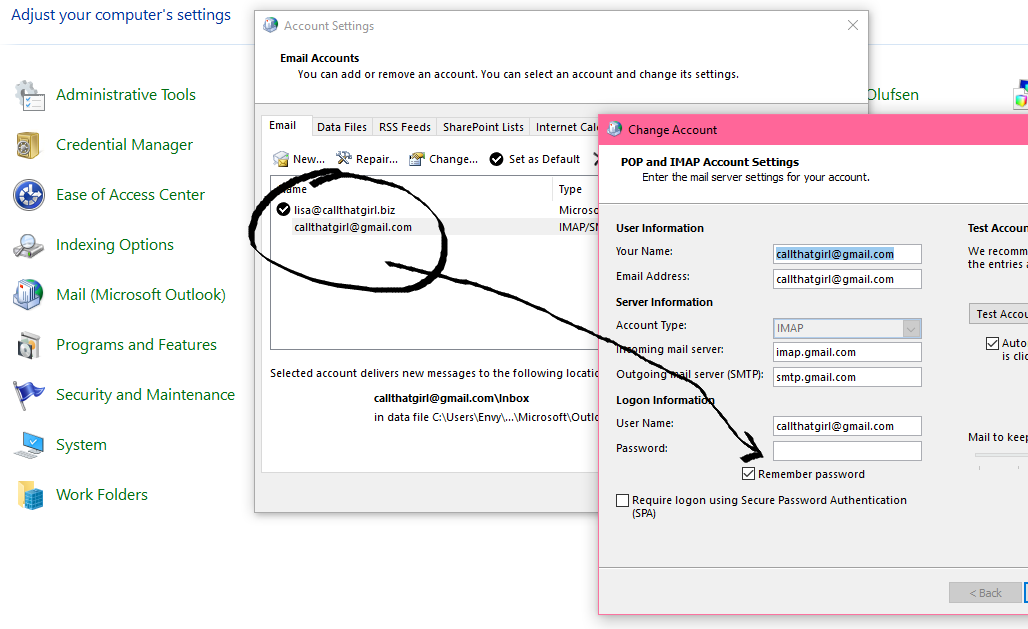
Task: Click the Repair... button
Action: (x=368, y=159)
